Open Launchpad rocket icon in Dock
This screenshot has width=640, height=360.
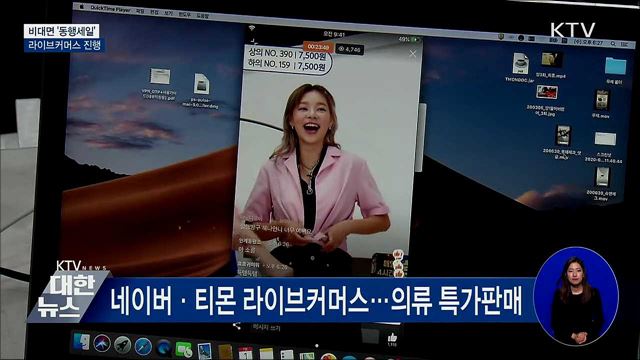(x=122, y=345)
